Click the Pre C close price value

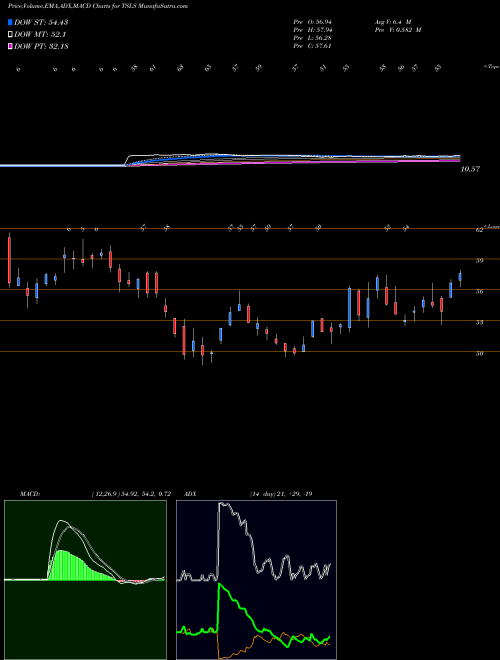[x=312, y=46]
